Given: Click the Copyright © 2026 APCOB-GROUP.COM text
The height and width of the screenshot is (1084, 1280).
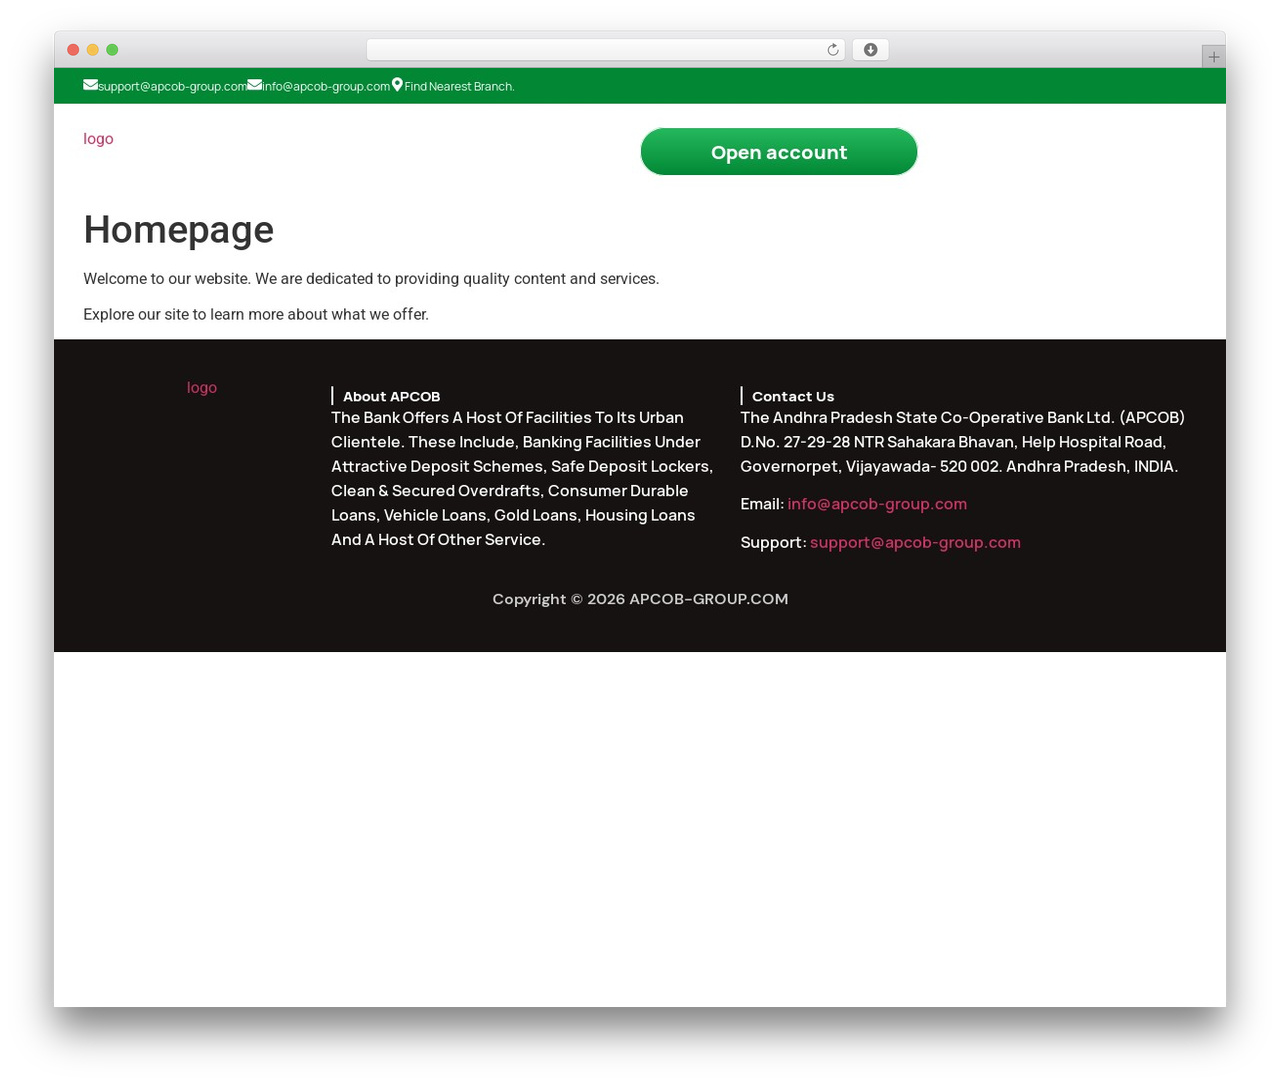Looking at the screenshot, I should click(x=640, y=599).
